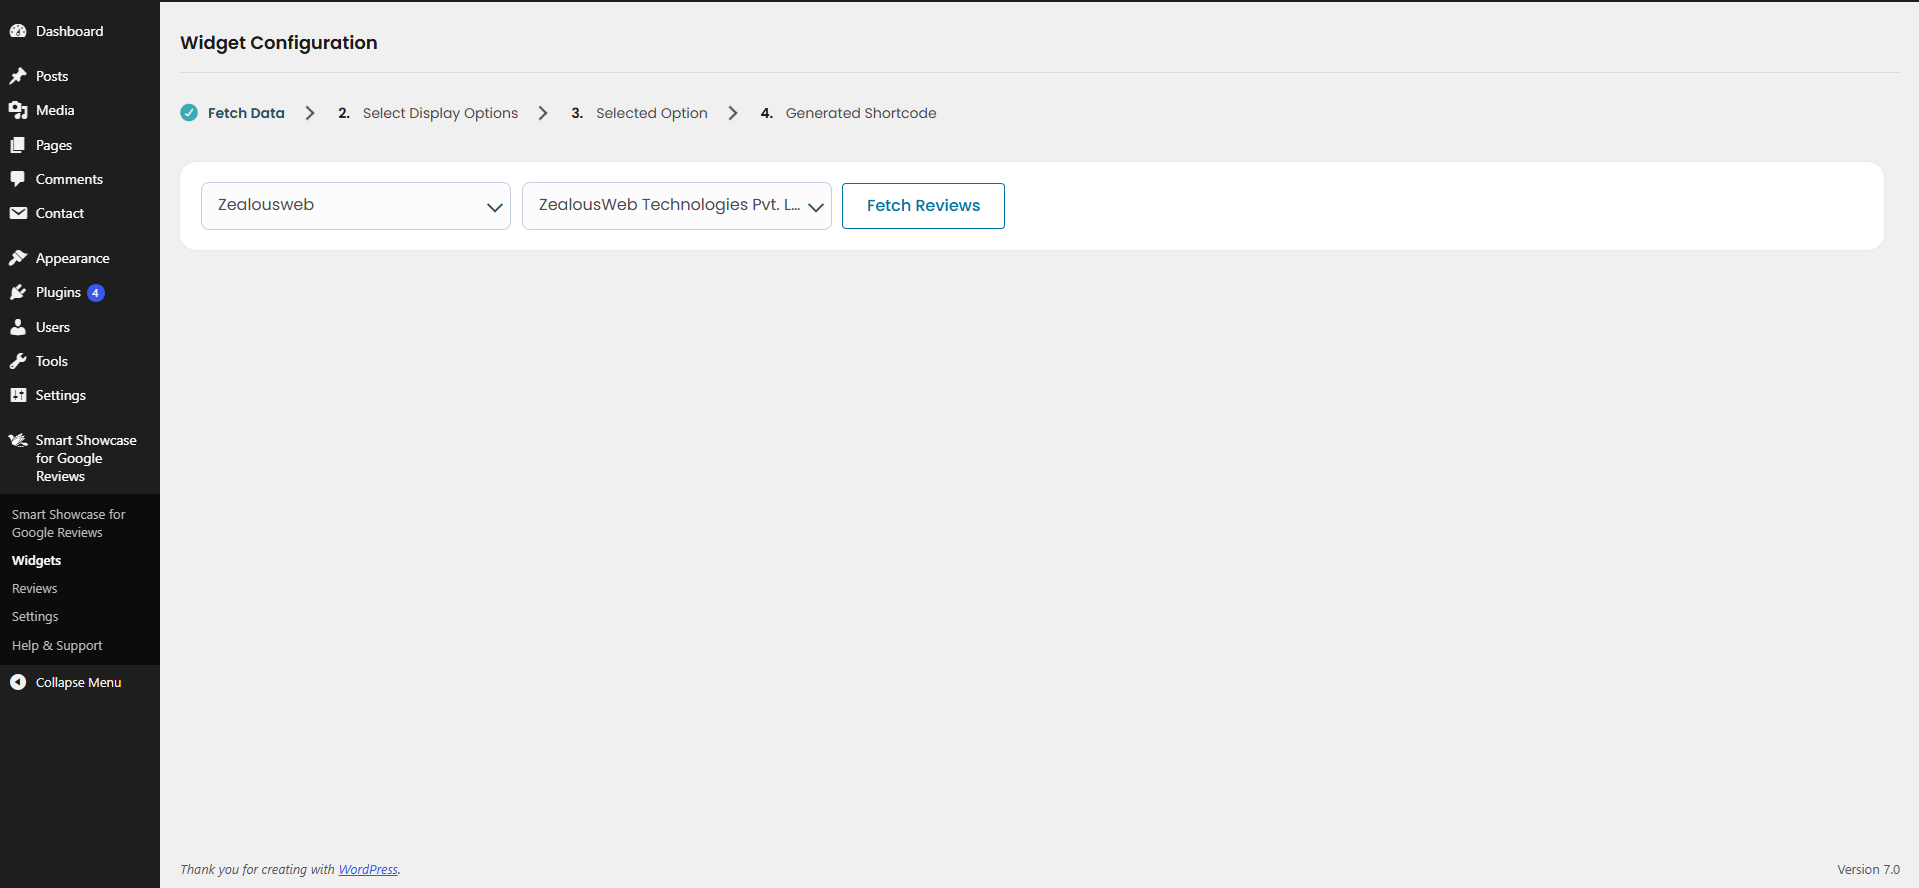Open the Appearance menu
1919x888 pixels.
pos(80,258)
